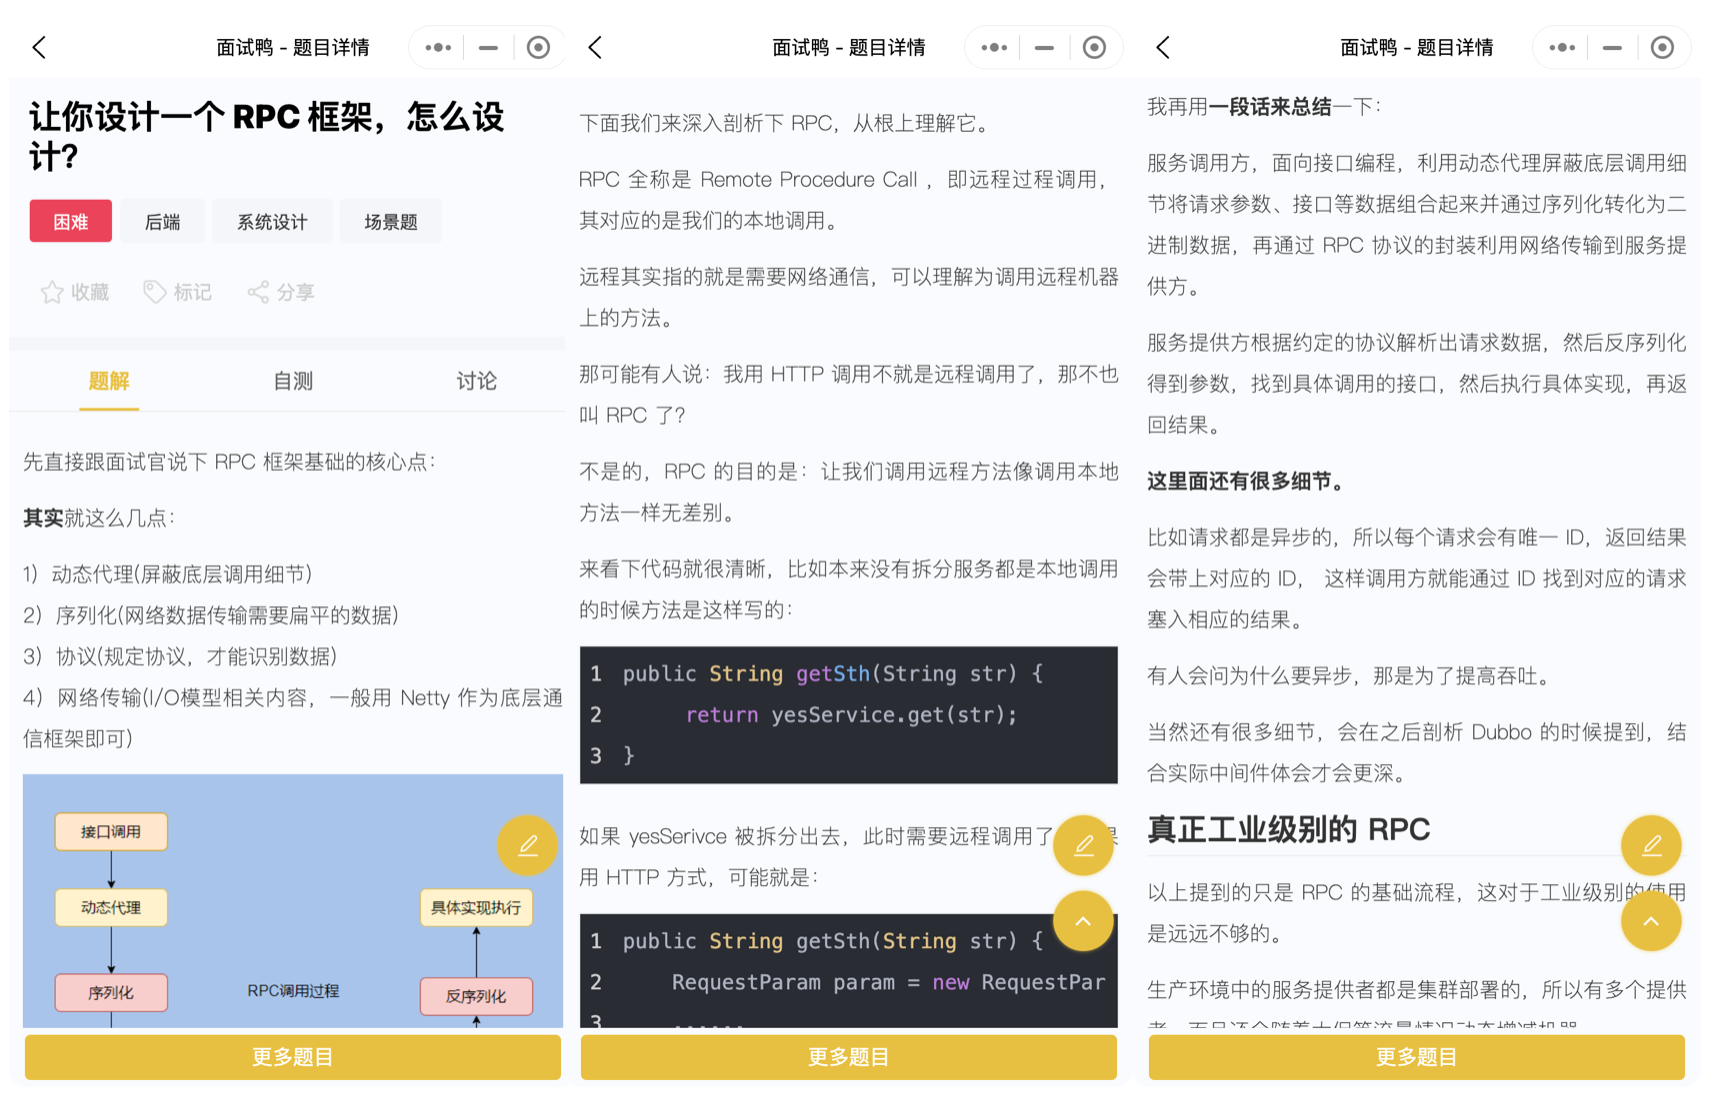
Task: Tap the yellow pencil edit button over the RPC diagram
Action: tap(527, 846)
